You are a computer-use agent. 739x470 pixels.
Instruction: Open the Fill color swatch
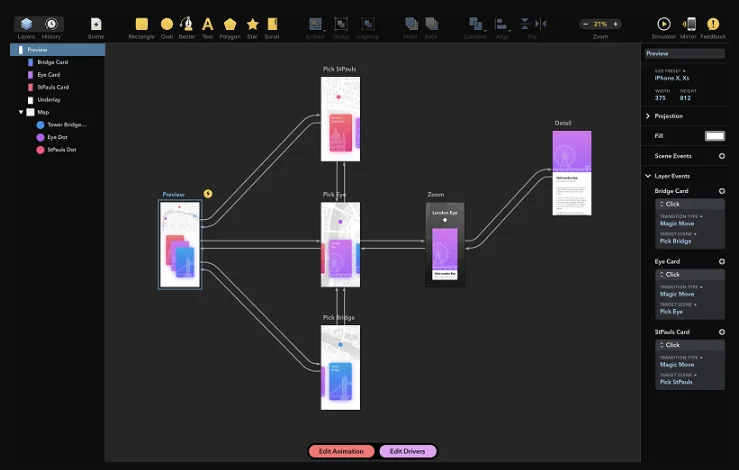714,136
